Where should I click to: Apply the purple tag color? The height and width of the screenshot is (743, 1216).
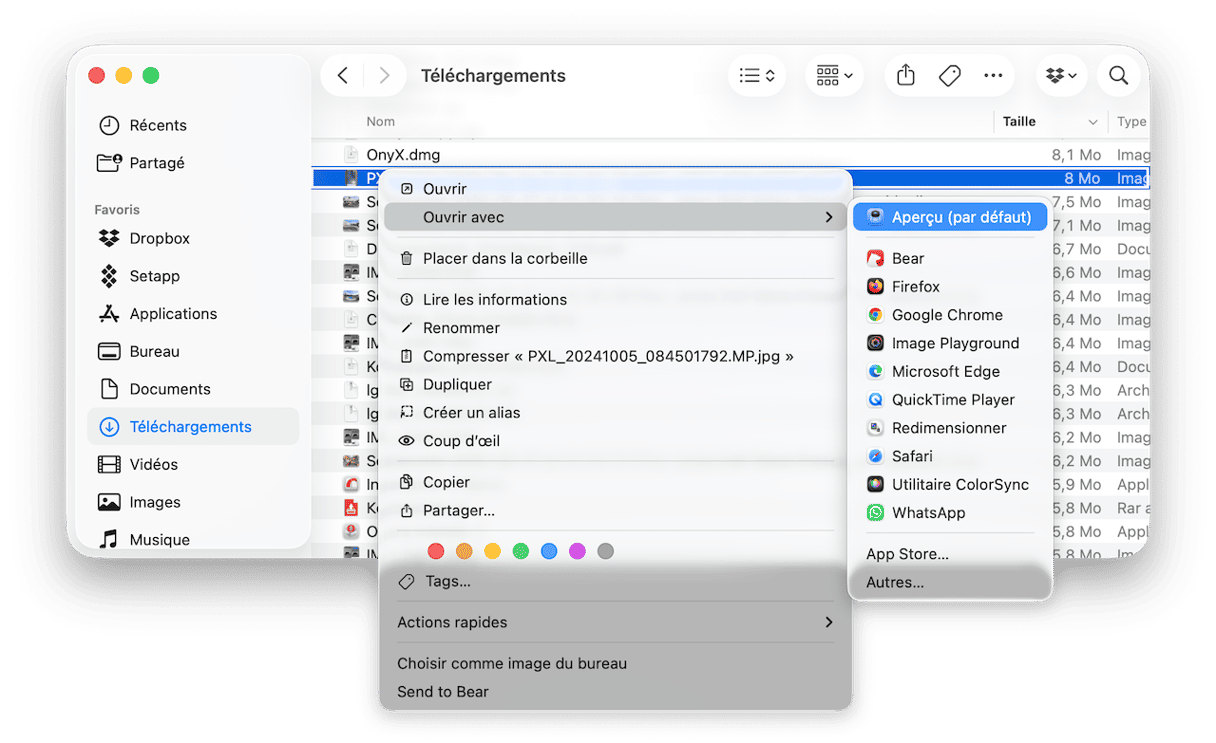click(x=577, y=551)
